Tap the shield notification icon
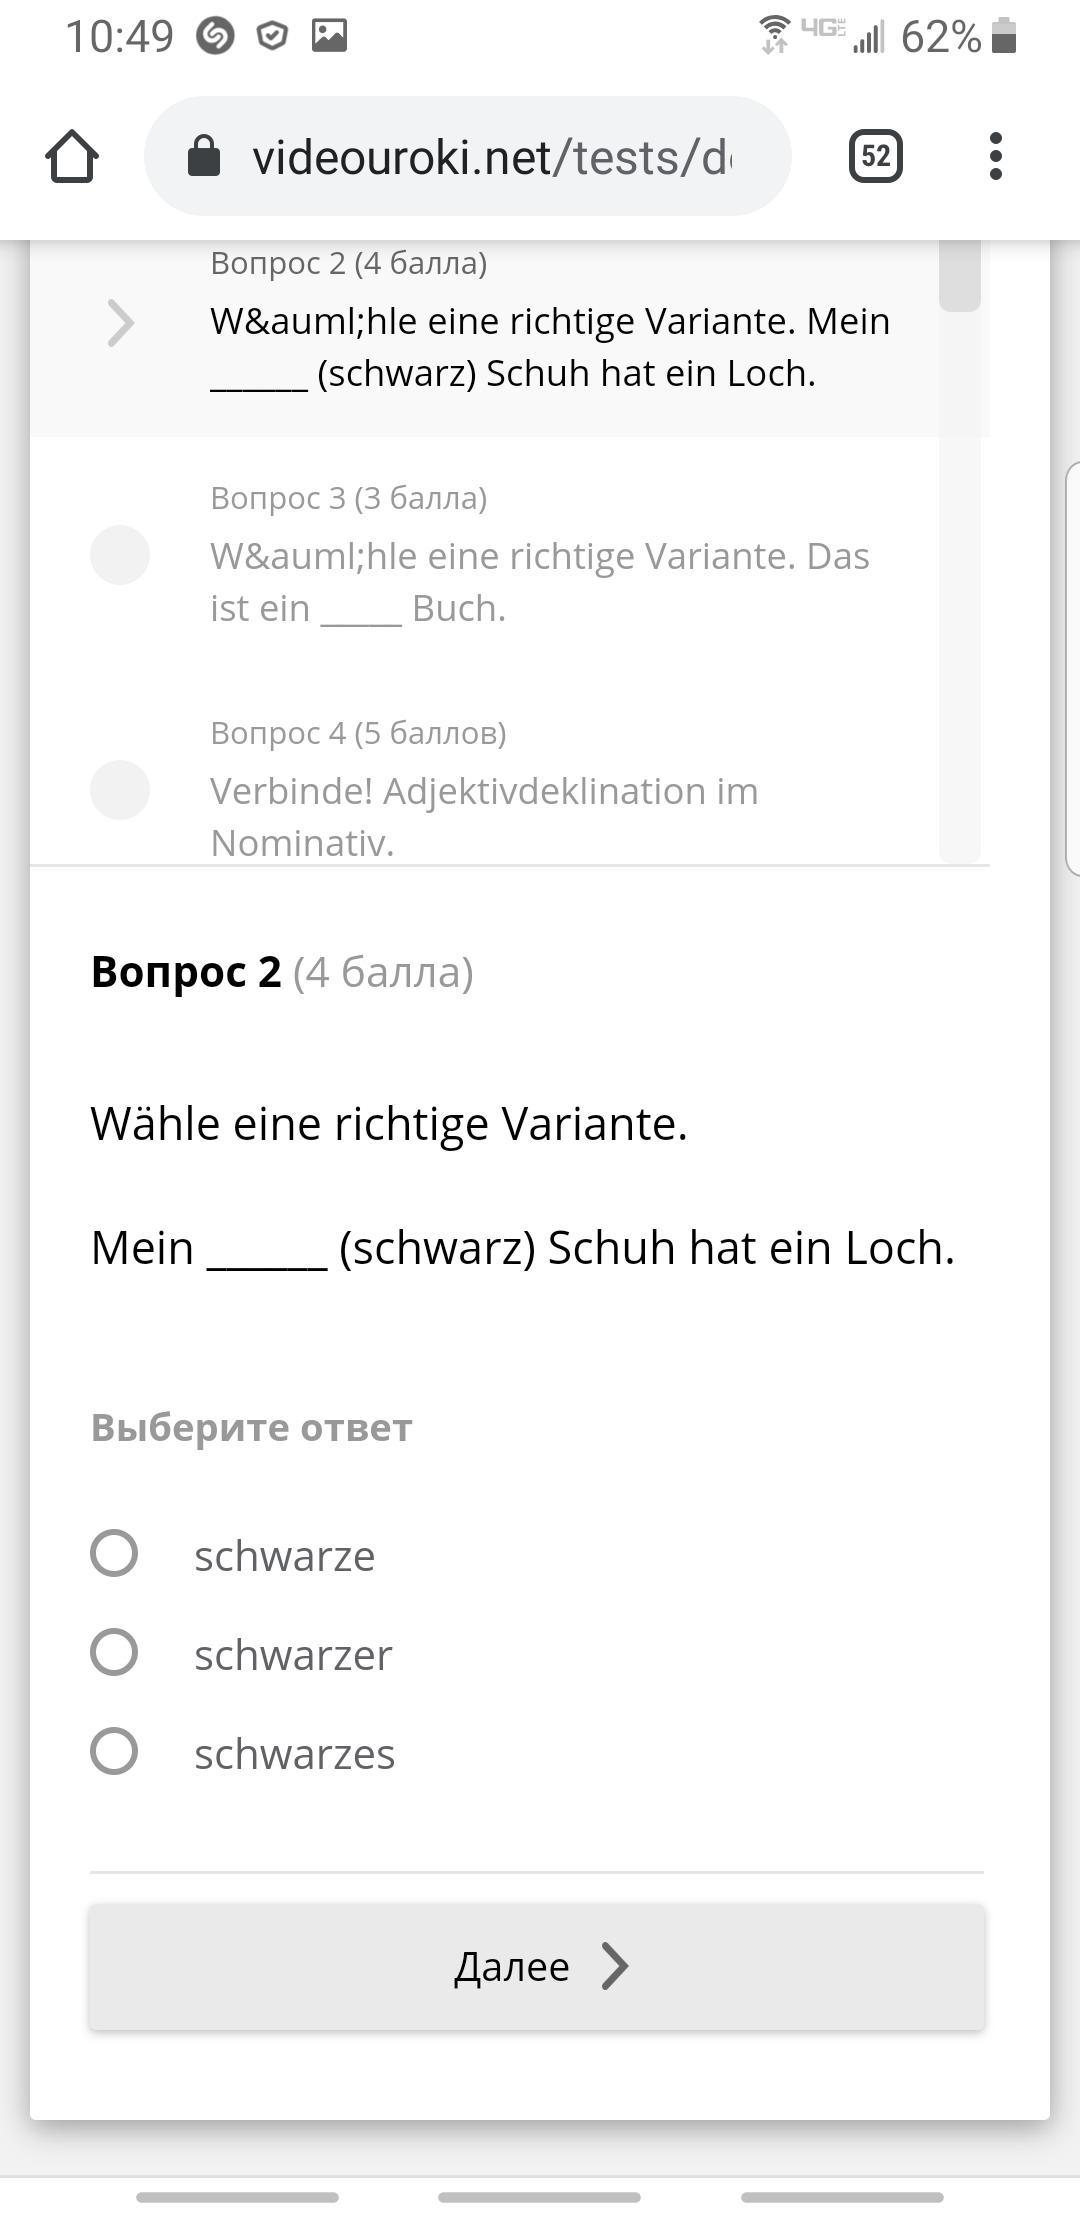The image size is (1080, 2220). tap(272, 37)
